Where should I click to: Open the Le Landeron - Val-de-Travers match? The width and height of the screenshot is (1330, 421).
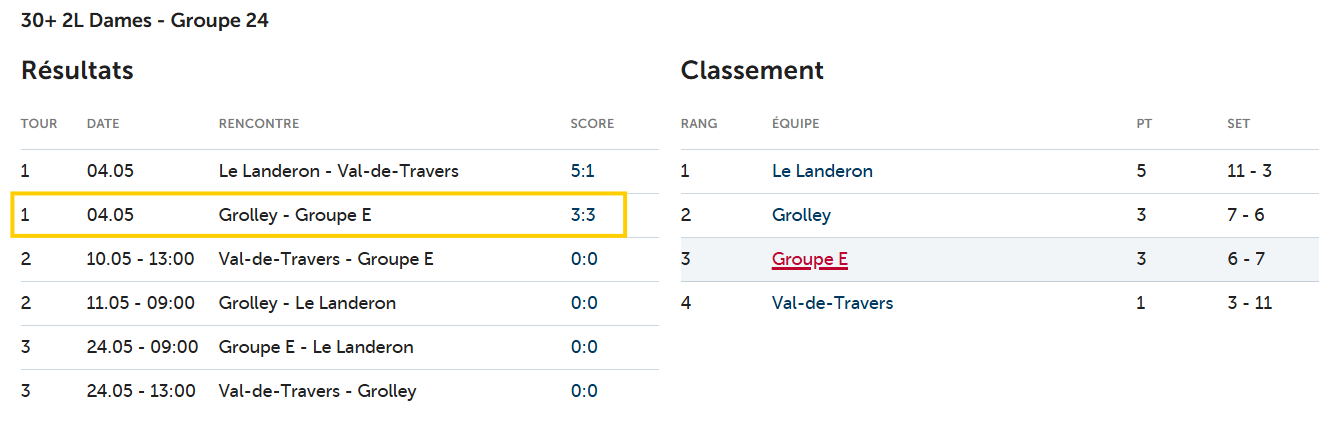(x=338, y=171)
